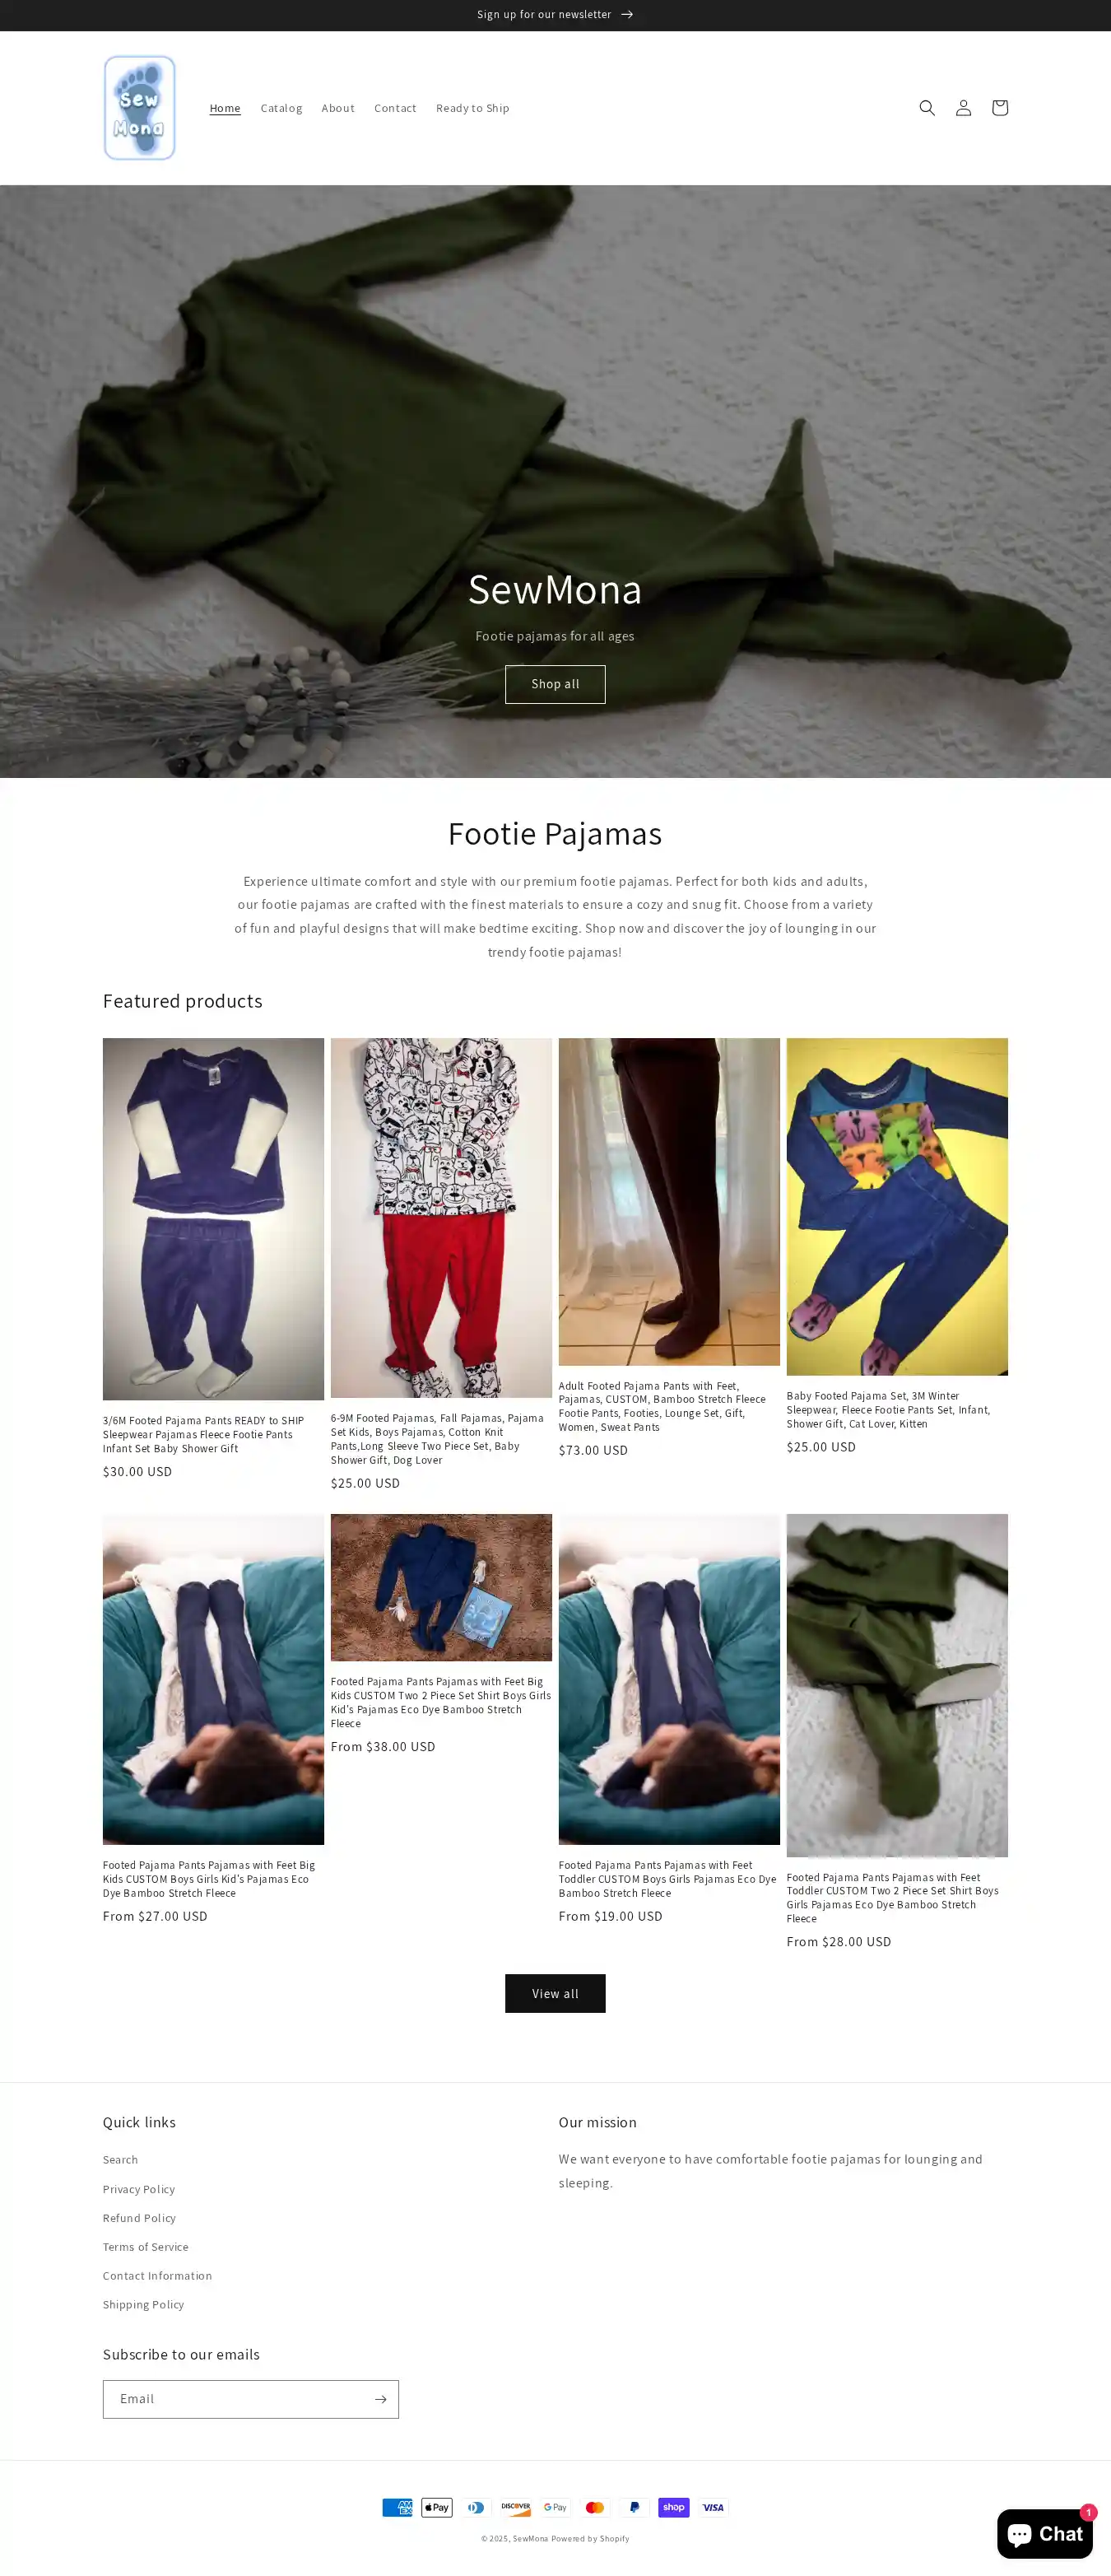Open the Refund Policy link
The width and height of the screenshot is (1111, 2576).
pyautogui.click(x=139, y=2218)
